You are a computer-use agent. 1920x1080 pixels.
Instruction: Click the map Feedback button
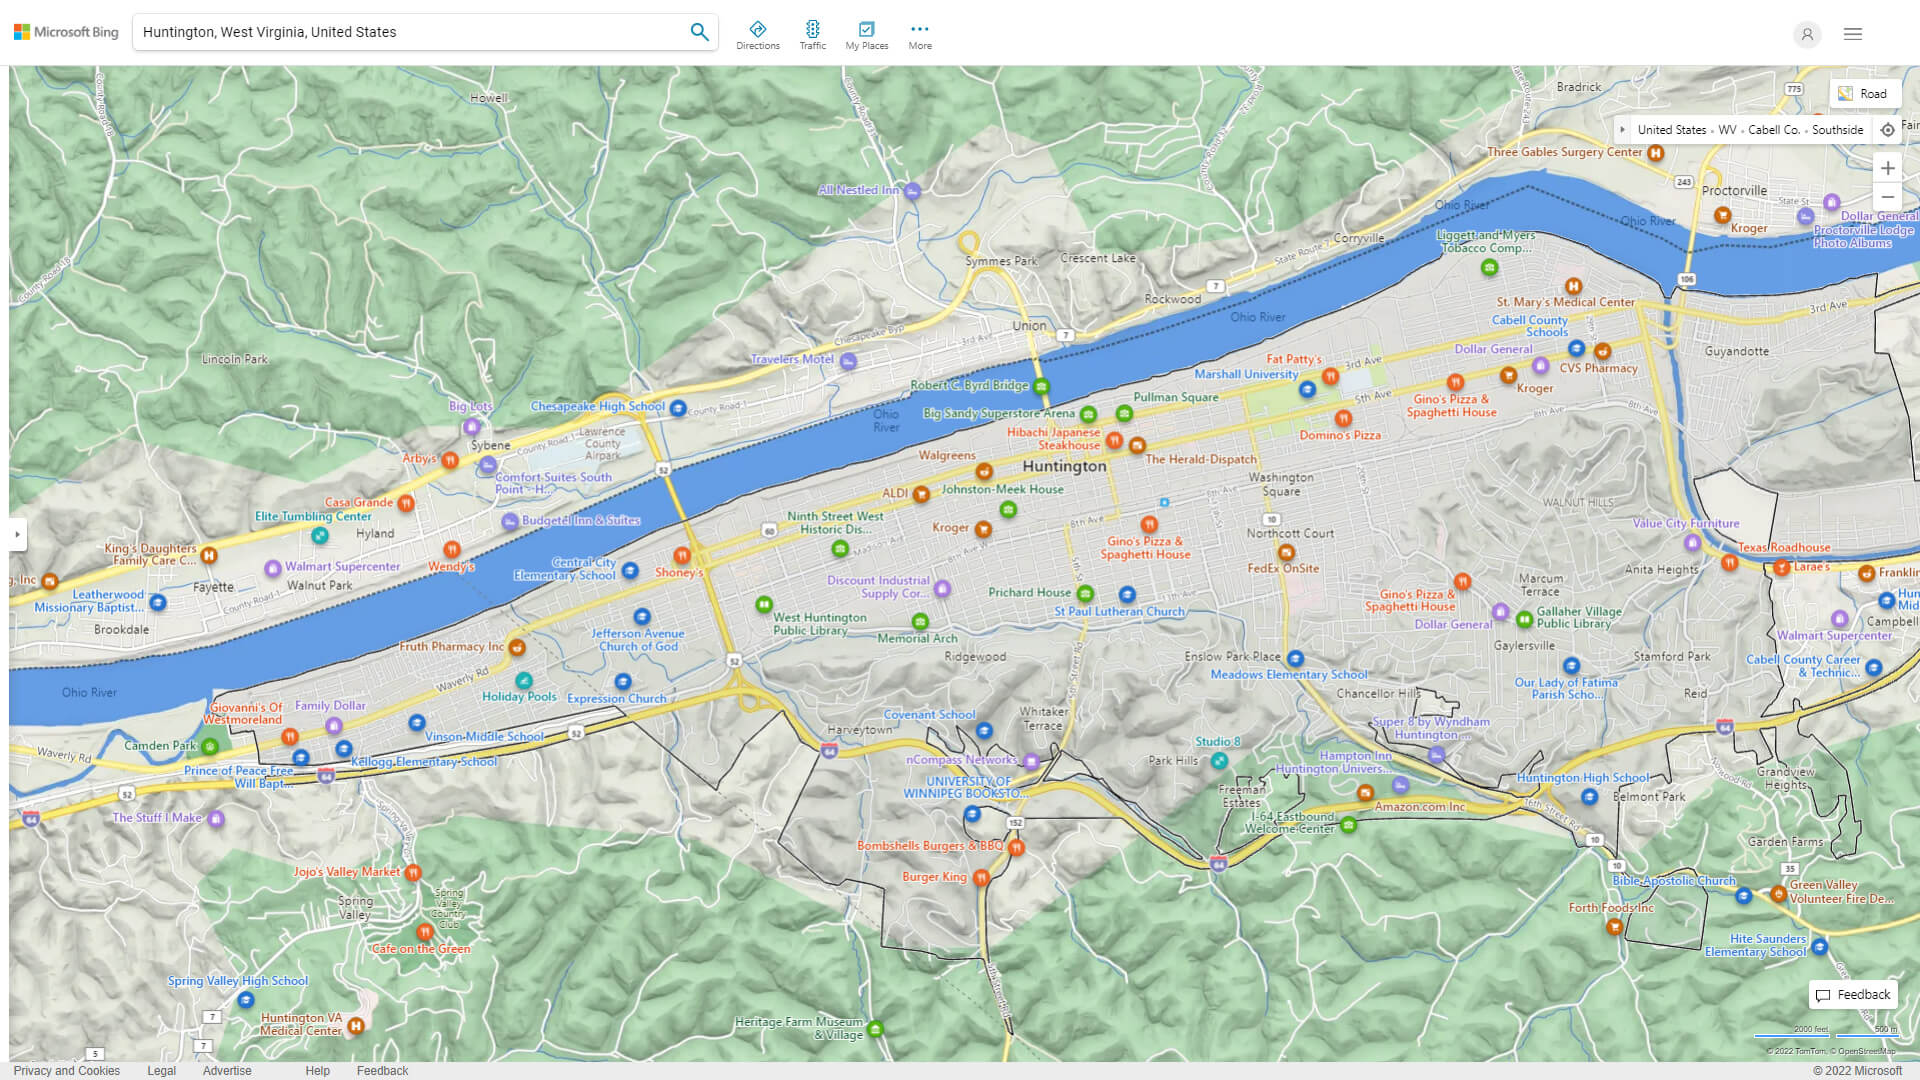(x=1852, y=995)
